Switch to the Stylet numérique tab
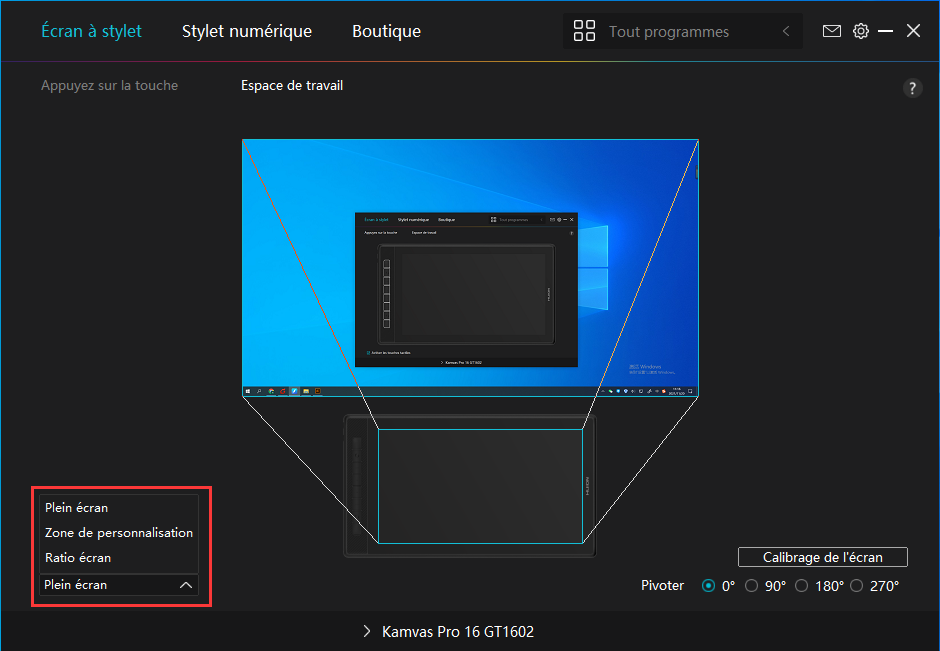The image size is (940, 651). point(246,31)
